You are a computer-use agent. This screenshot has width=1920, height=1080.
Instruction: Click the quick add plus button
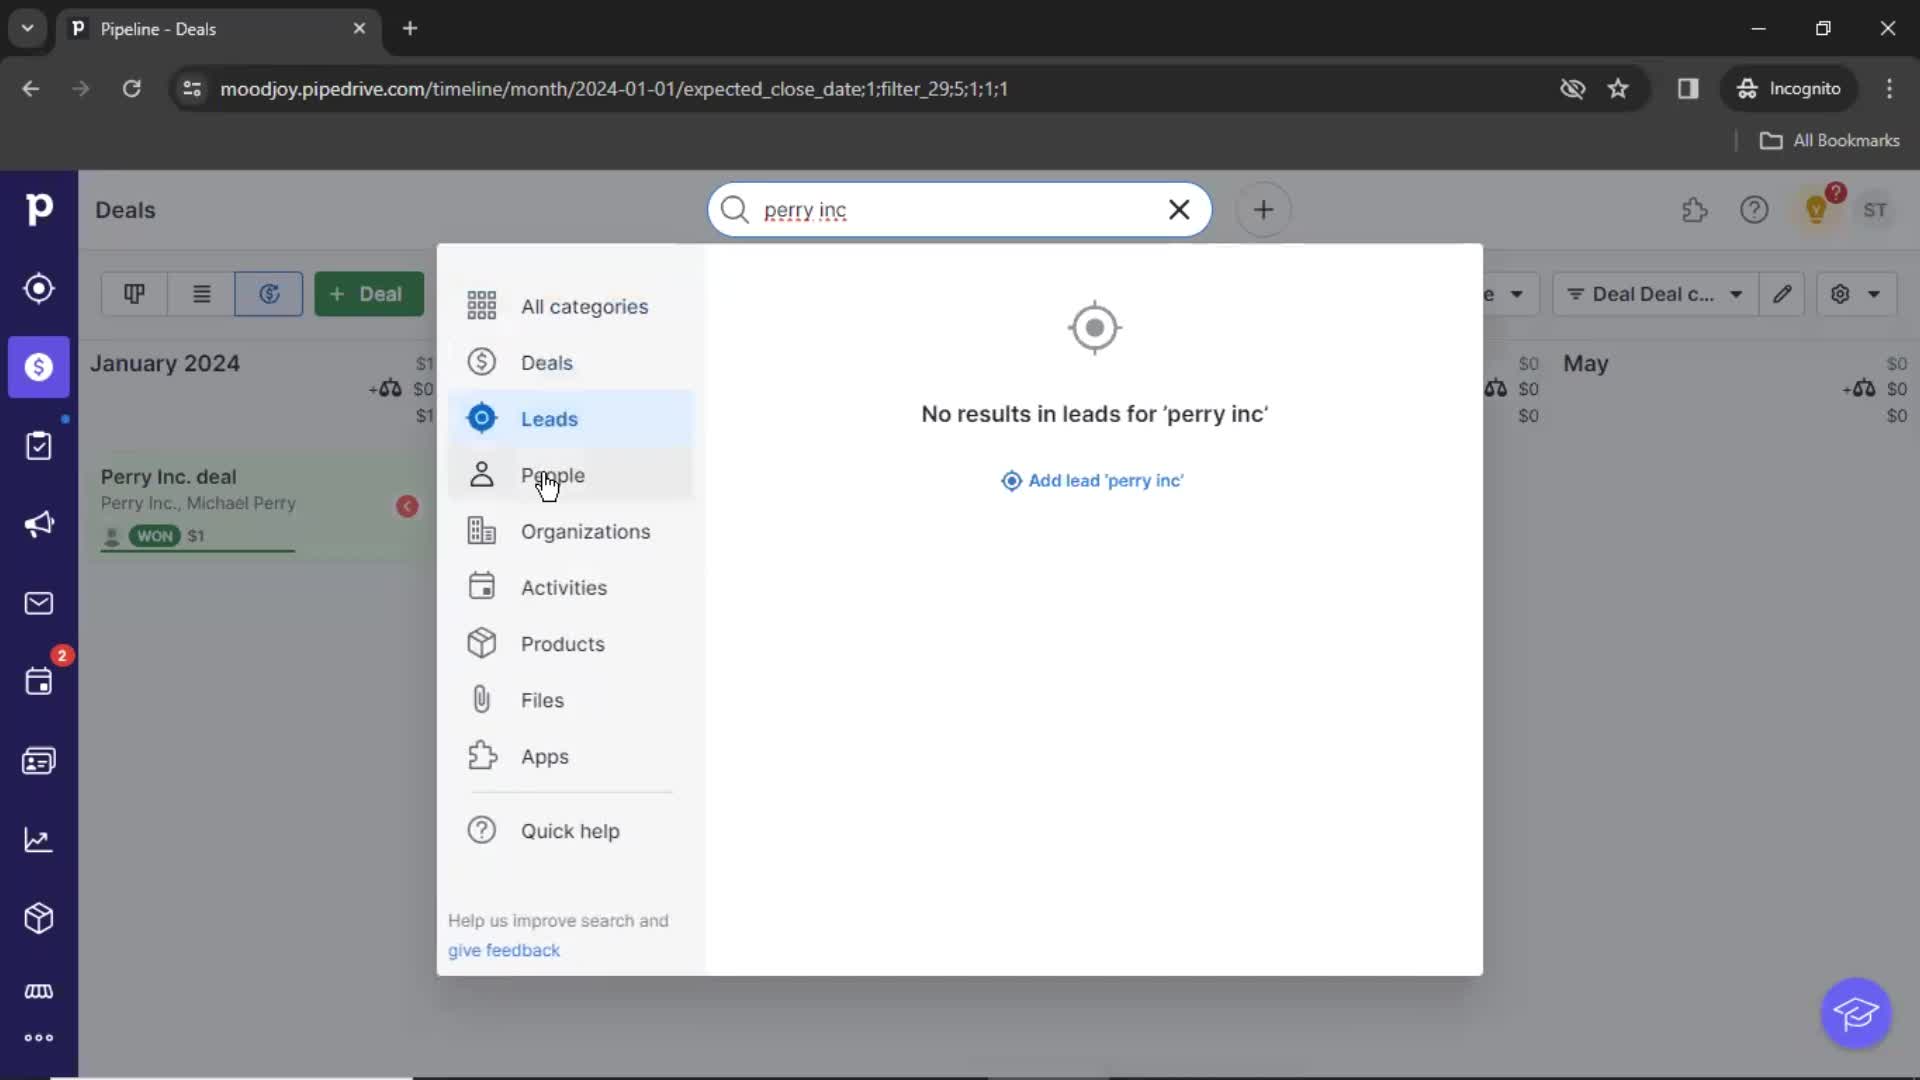pos(1263,210)
